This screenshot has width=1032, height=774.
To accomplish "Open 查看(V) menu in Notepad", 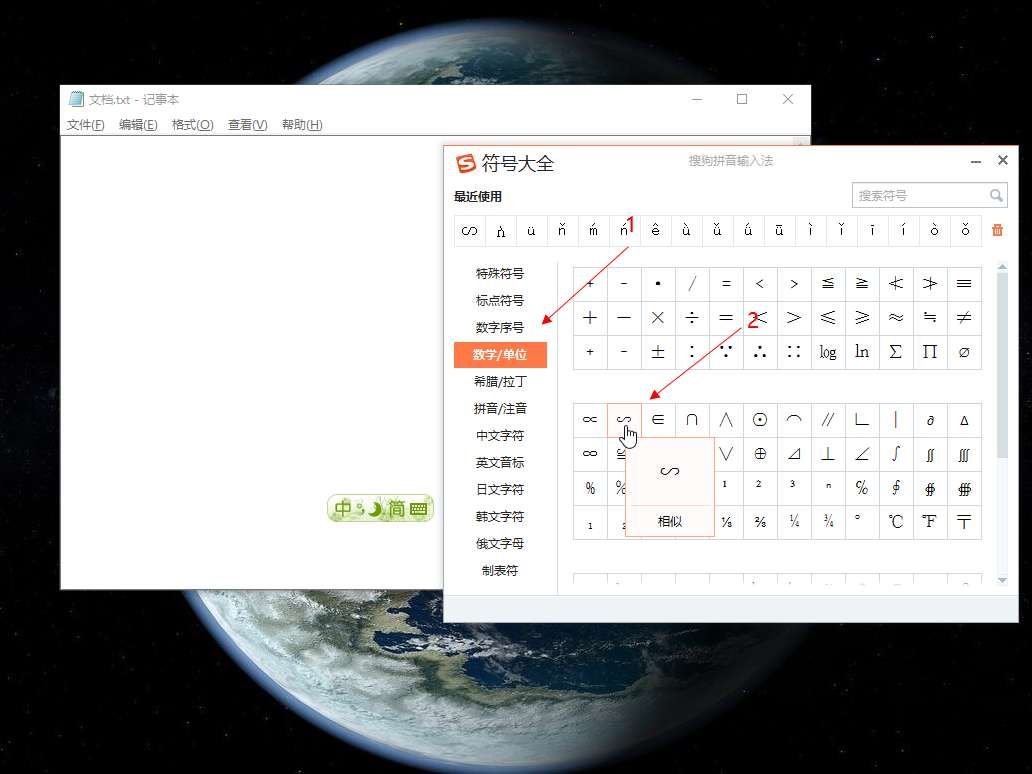I will pos(247,124).
